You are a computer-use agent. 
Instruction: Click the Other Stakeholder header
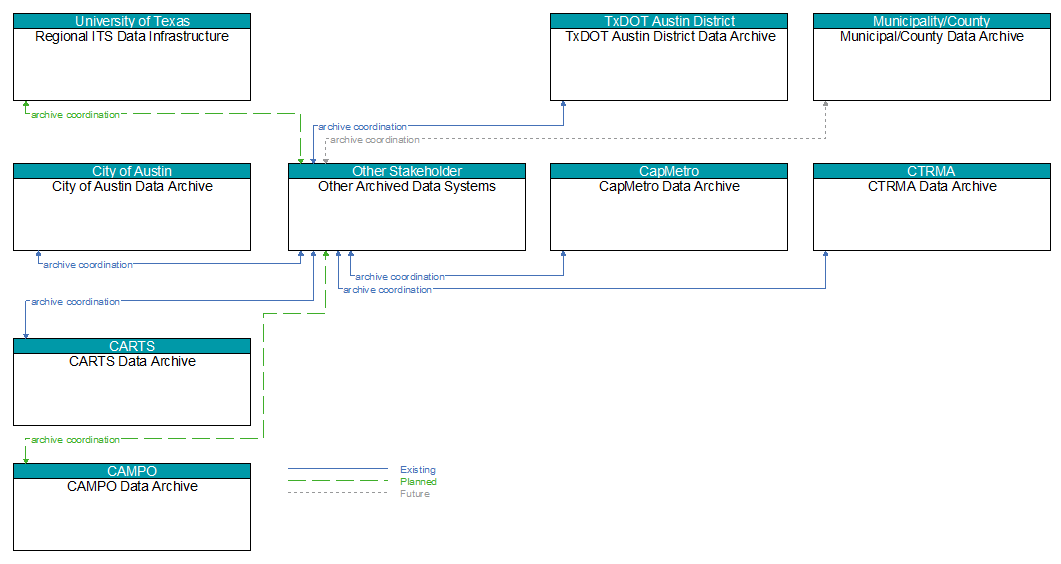[407, 171]
